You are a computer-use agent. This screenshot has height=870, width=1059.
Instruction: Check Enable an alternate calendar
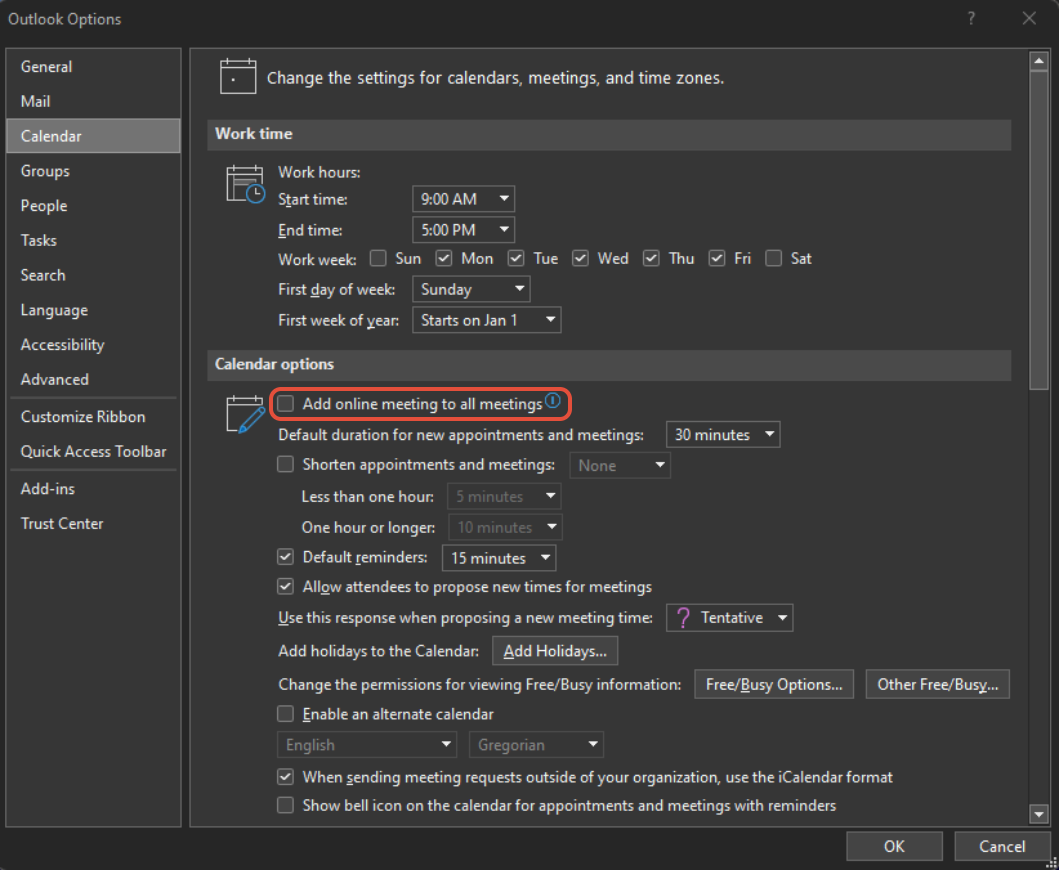pyautogui.click(x=285, y=714)
